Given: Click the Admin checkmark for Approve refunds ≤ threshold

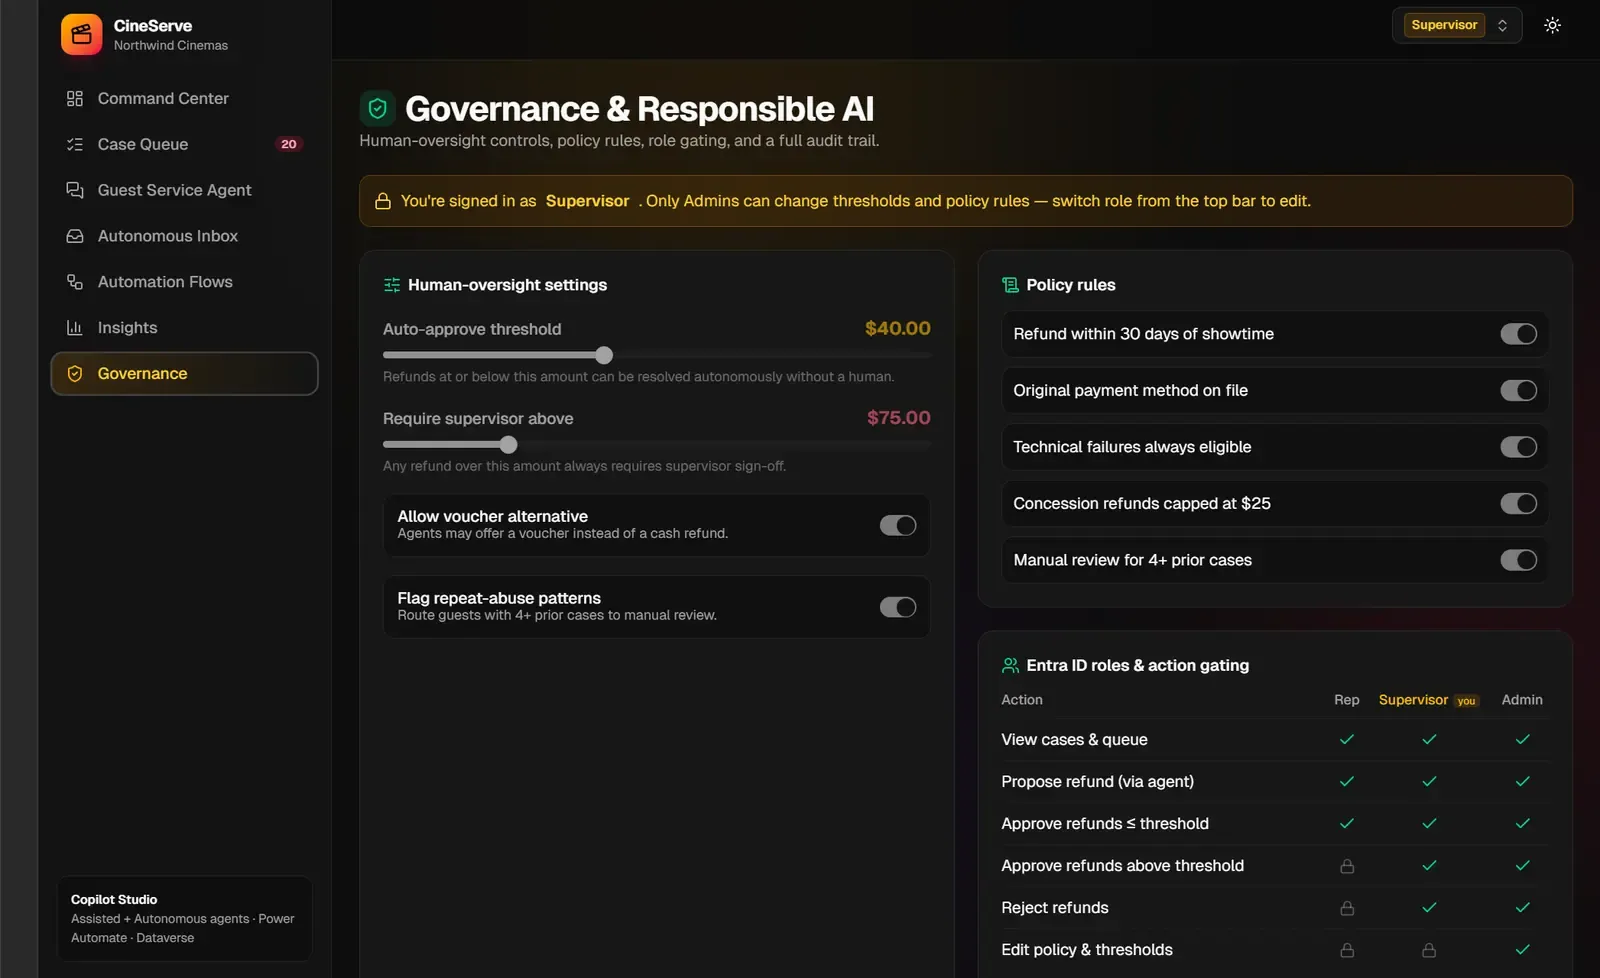Looking at the screenshot, I should coord(1522,824).
